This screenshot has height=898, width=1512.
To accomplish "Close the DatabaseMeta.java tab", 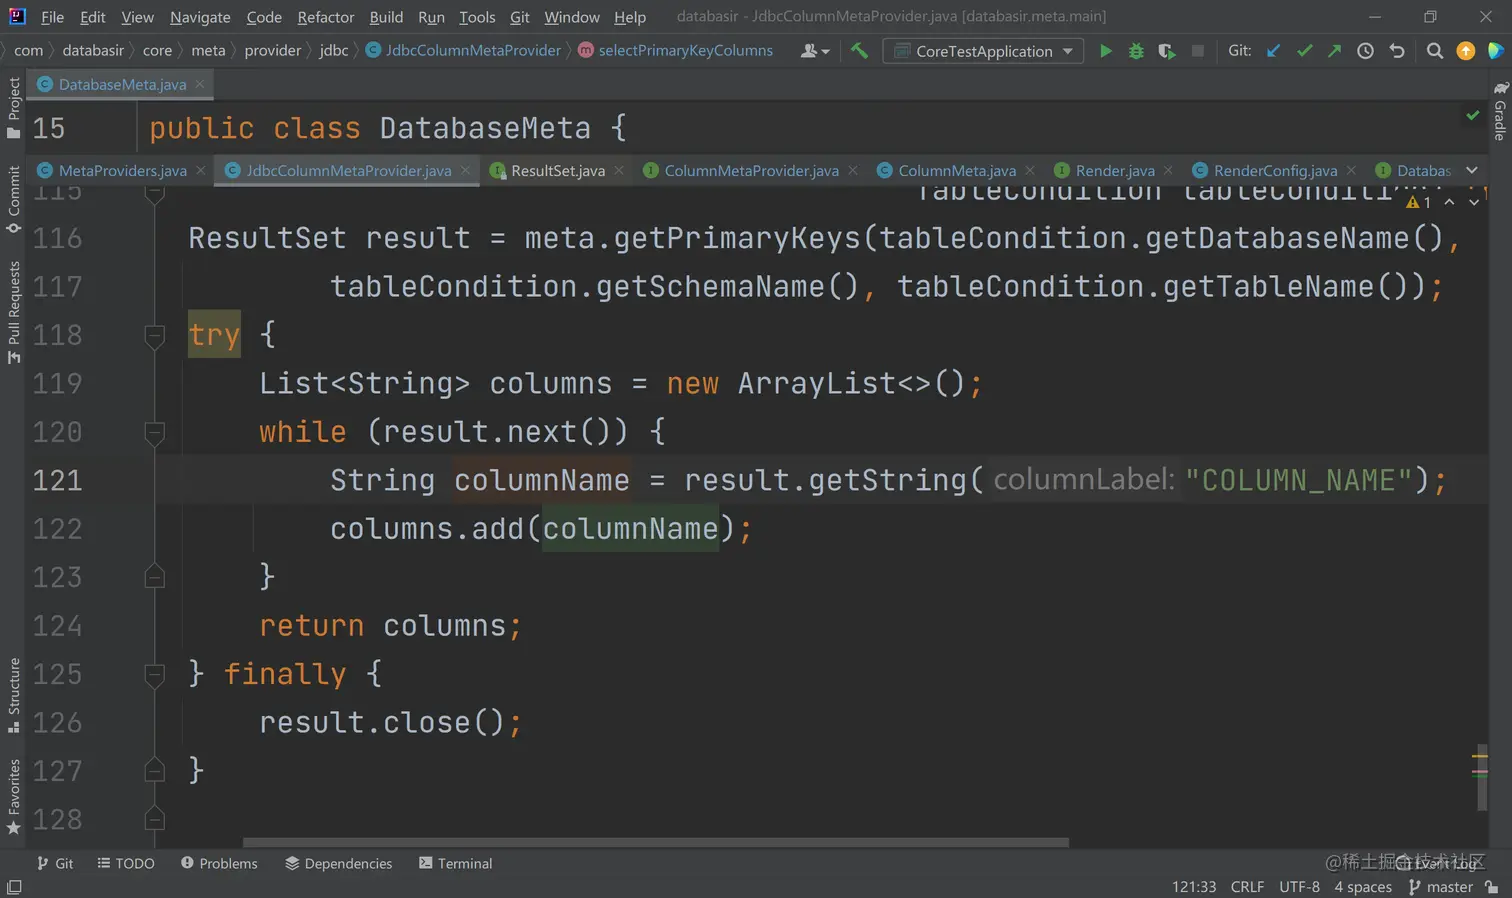I will click(x=200, y=84).
